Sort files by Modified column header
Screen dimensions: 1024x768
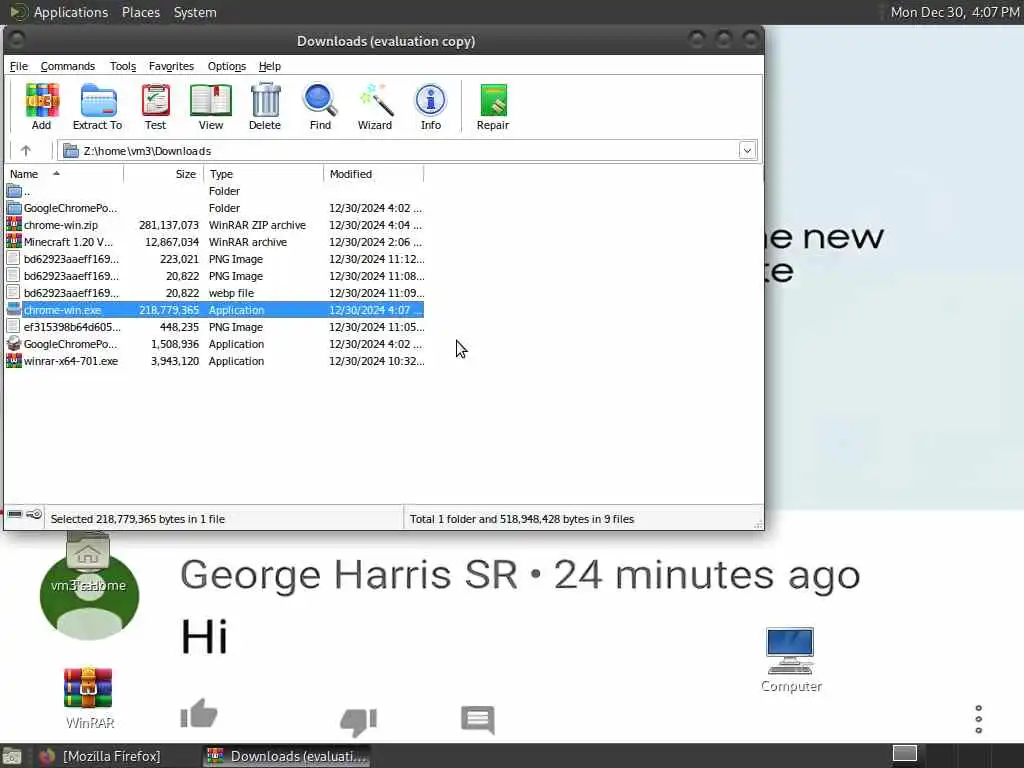(374, 174)
